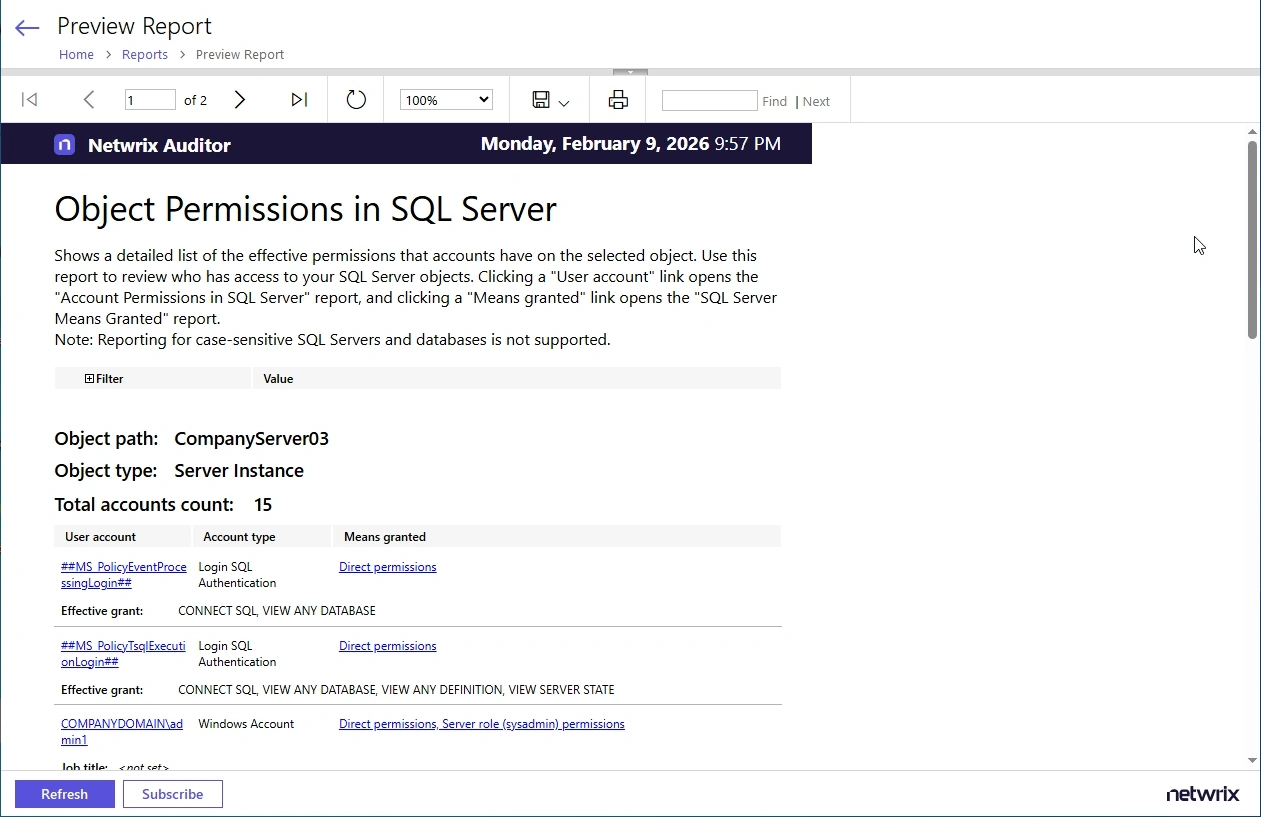Viewport: 1261px width, 817px height.
Task: Click the vertical scrollbar thumb
Action: 1252,240
